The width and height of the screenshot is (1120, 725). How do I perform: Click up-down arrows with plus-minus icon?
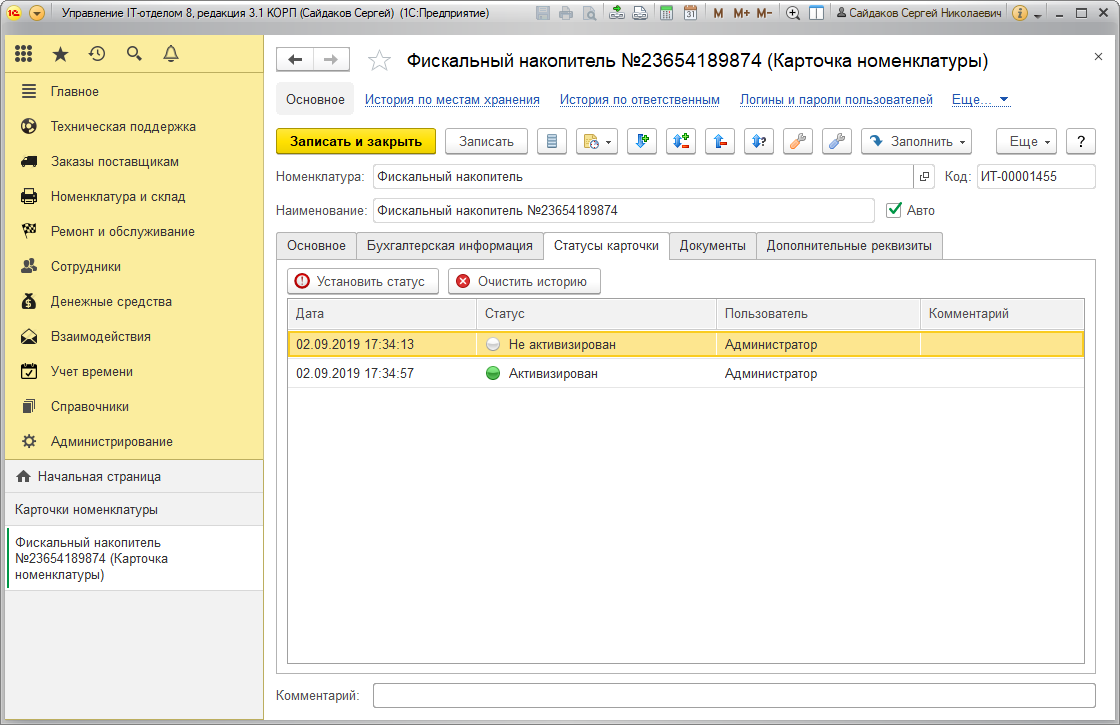(681, 141)
